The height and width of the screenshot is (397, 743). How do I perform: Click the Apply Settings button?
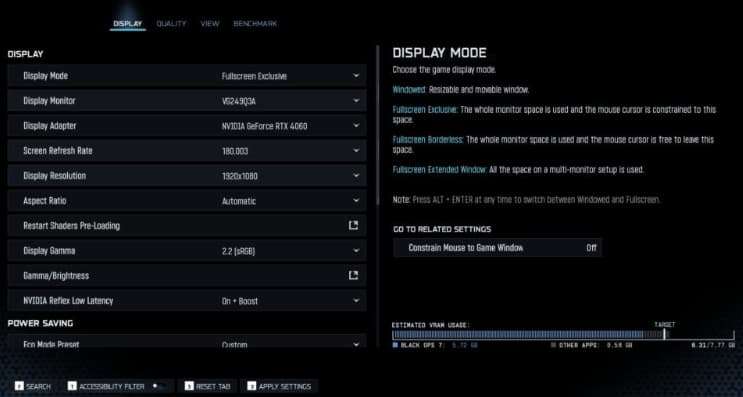(279, 386)
